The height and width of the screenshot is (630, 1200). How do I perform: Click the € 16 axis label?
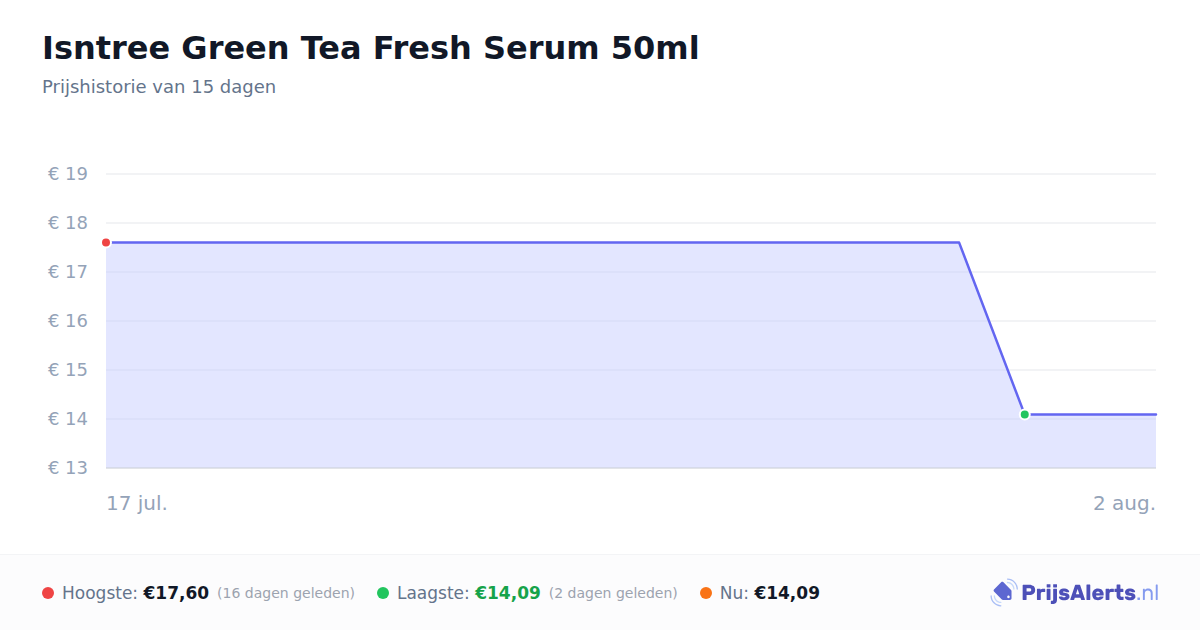pos(68,321)
